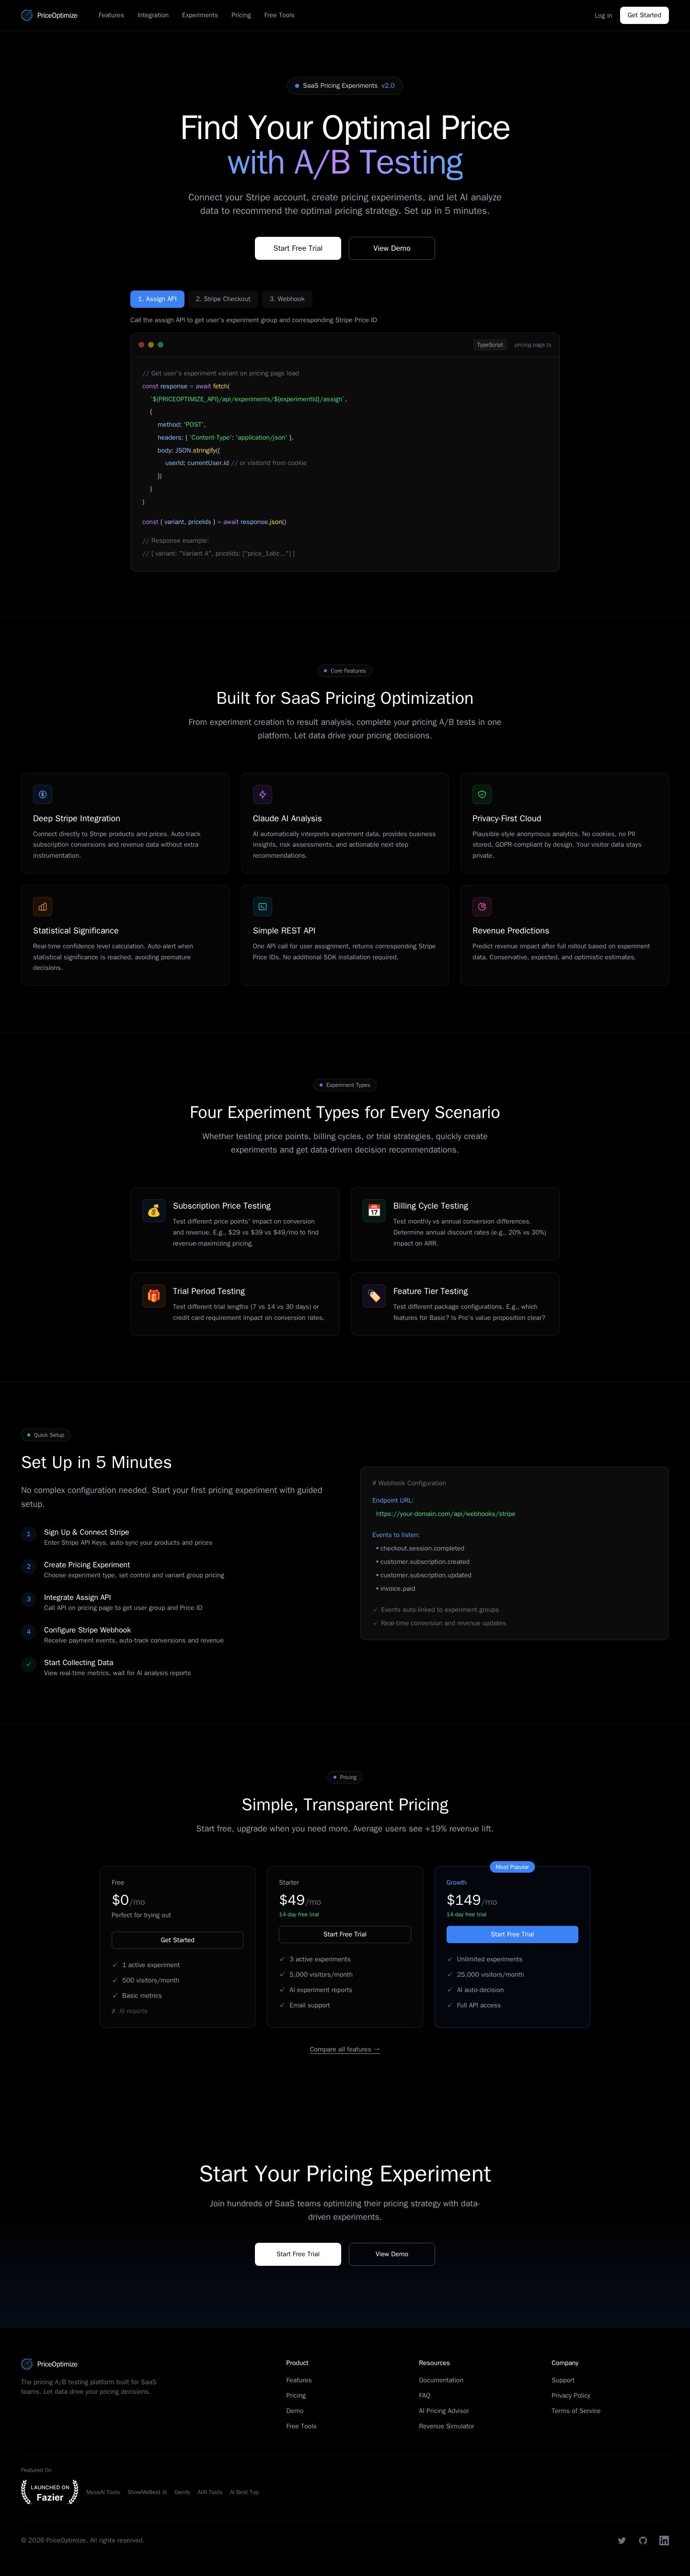Image resolution: width=690 pixels, height=2576 pixels.
Task: Switch to the 2. Stripe Checkout tab
Action: [x=223, y=299]
